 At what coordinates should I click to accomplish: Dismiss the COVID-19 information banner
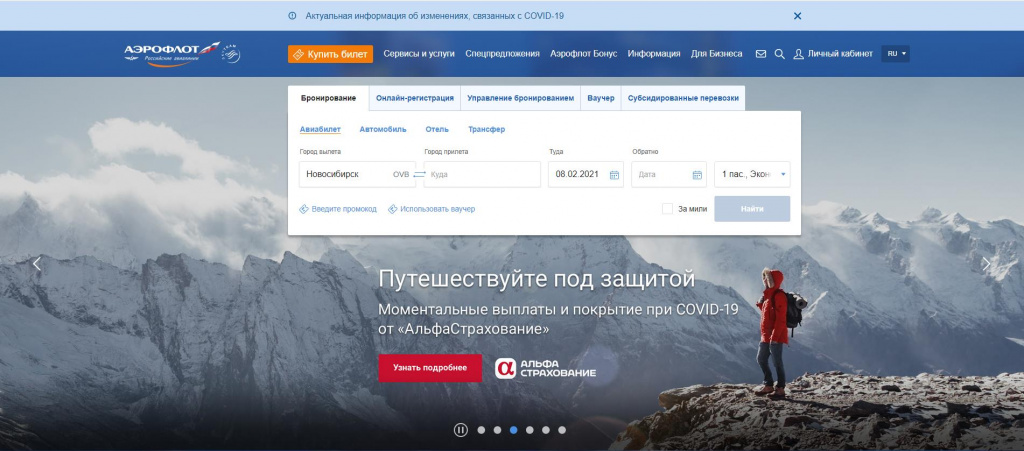click(x=797, y=16)
